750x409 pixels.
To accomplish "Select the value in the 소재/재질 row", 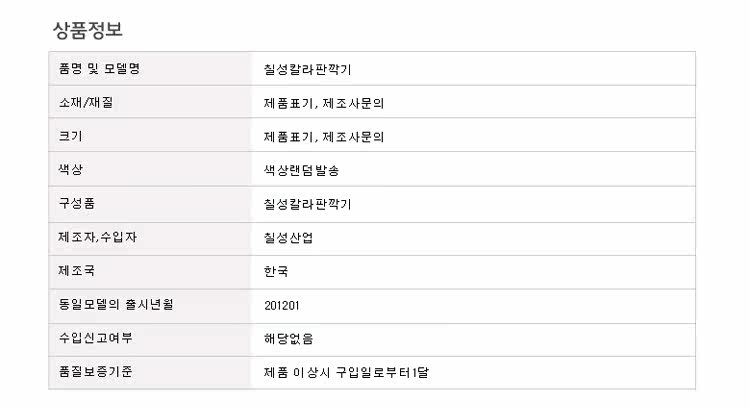I will coord(324,103).
